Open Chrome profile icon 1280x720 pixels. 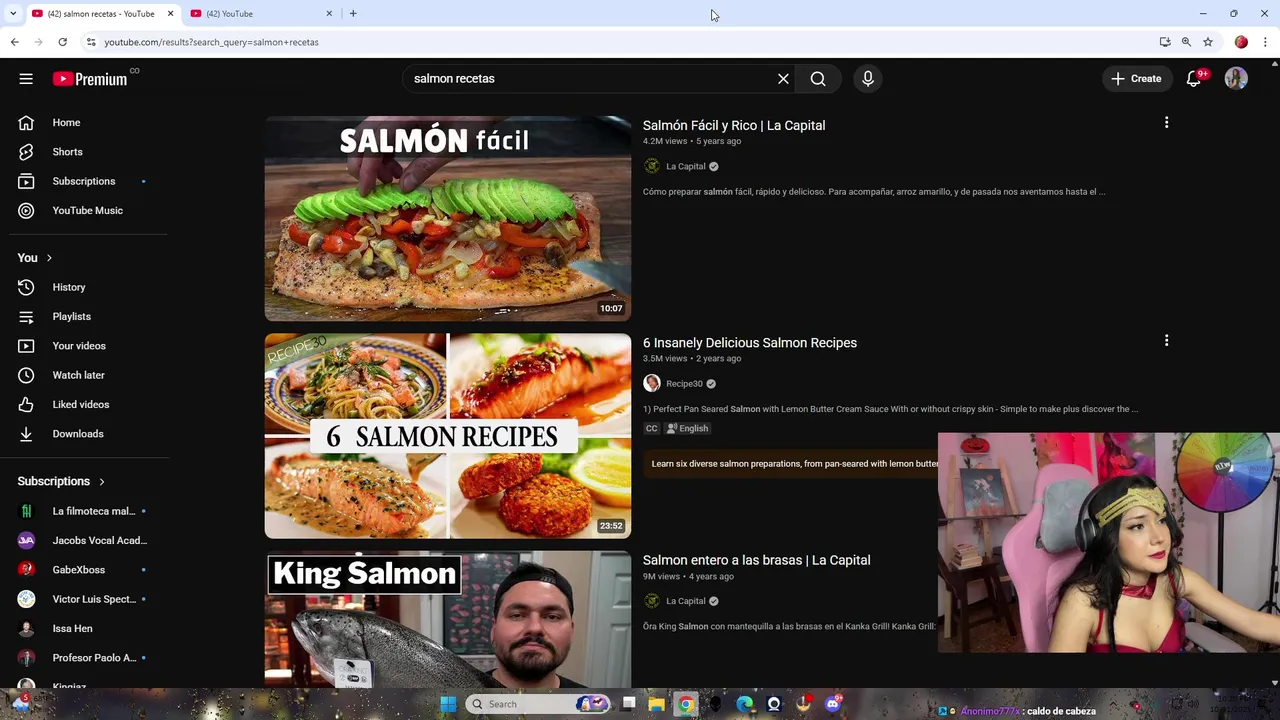click(x=1241, y=42)
